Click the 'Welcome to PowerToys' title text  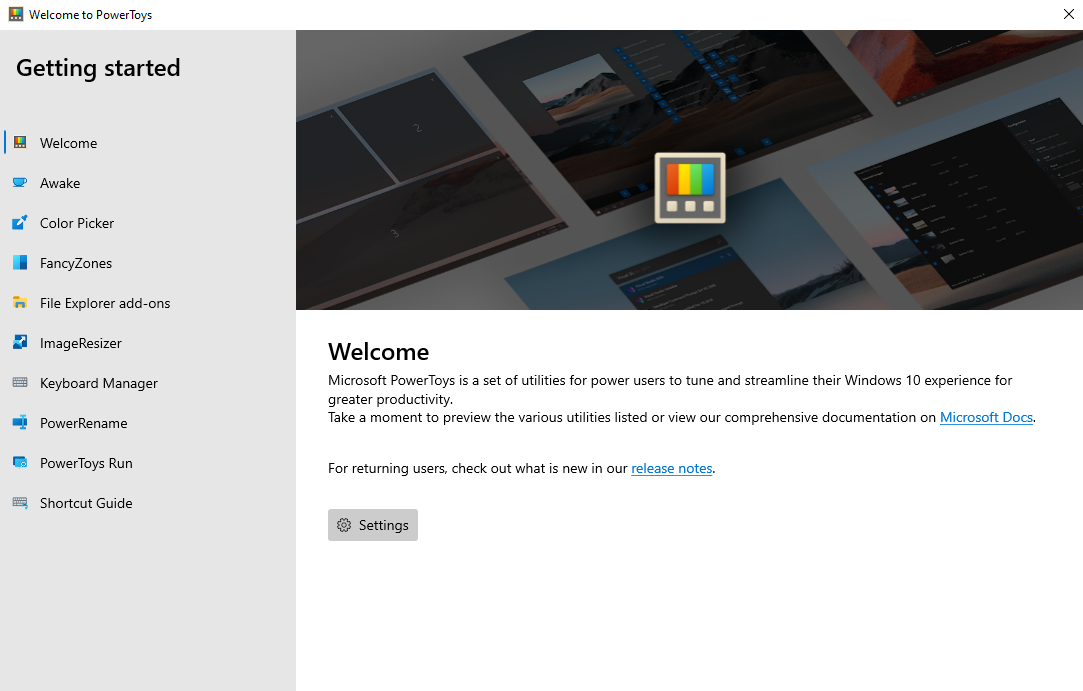pos(90,15)
